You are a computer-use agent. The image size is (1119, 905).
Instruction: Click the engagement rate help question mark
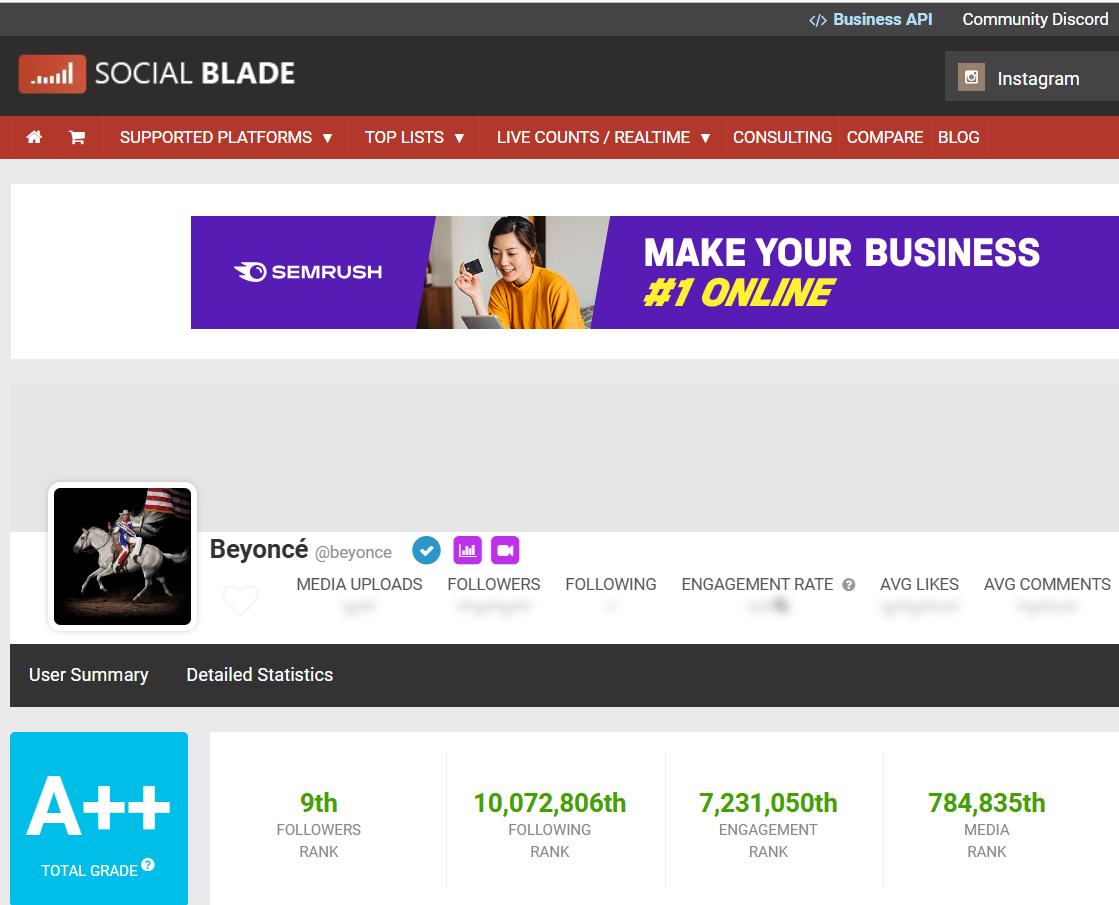point(849,585)
